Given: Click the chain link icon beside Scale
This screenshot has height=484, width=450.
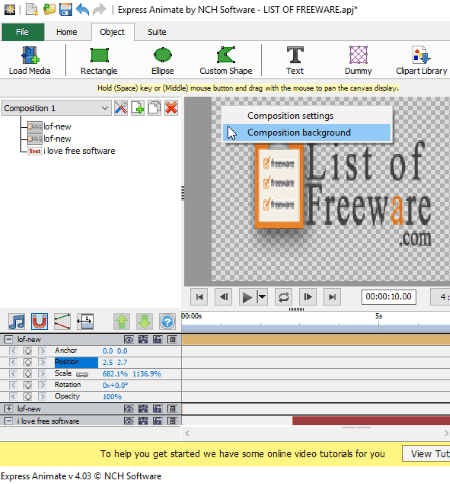Looking at the screenshot, I should pyautogui.click(x=82, y=374).
